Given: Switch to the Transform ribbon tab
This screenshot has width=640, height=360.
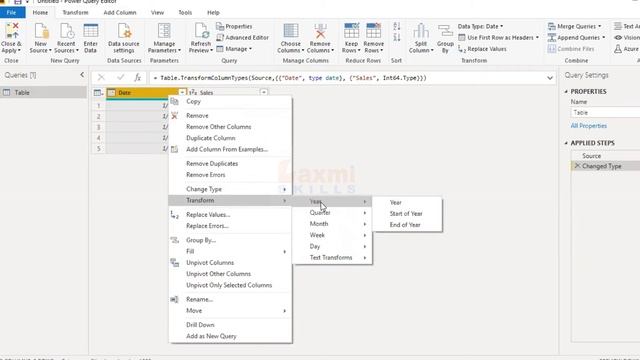Looking at the screenshot, I should click(x=75, y=13).
